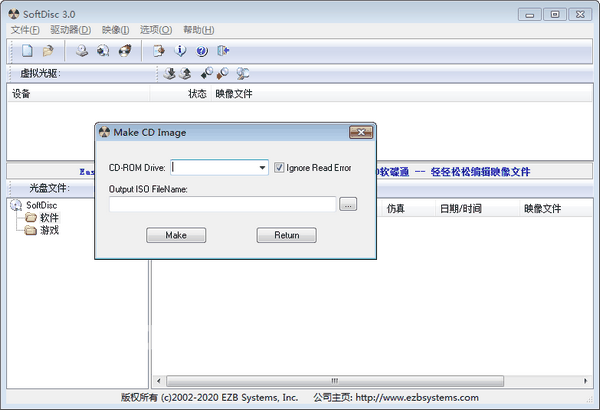The height and width of the screenshot is (410, 600).
Task: Toggle the Ignore Read Error checkbox
Action: point(279,168)
